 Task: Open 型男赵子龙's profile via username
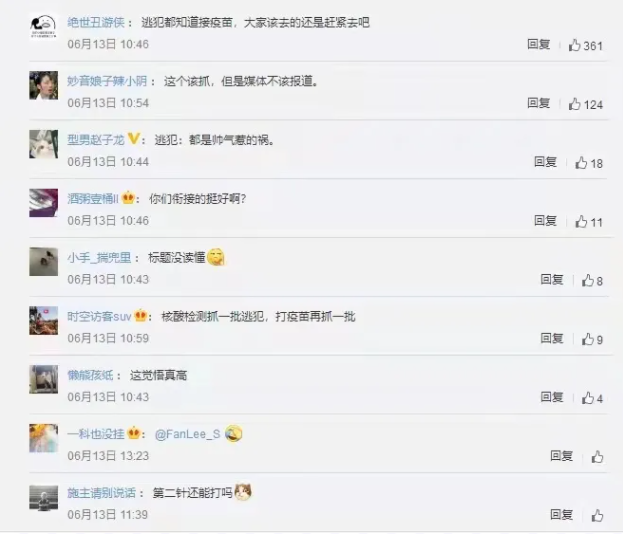[x=96, y=140]
